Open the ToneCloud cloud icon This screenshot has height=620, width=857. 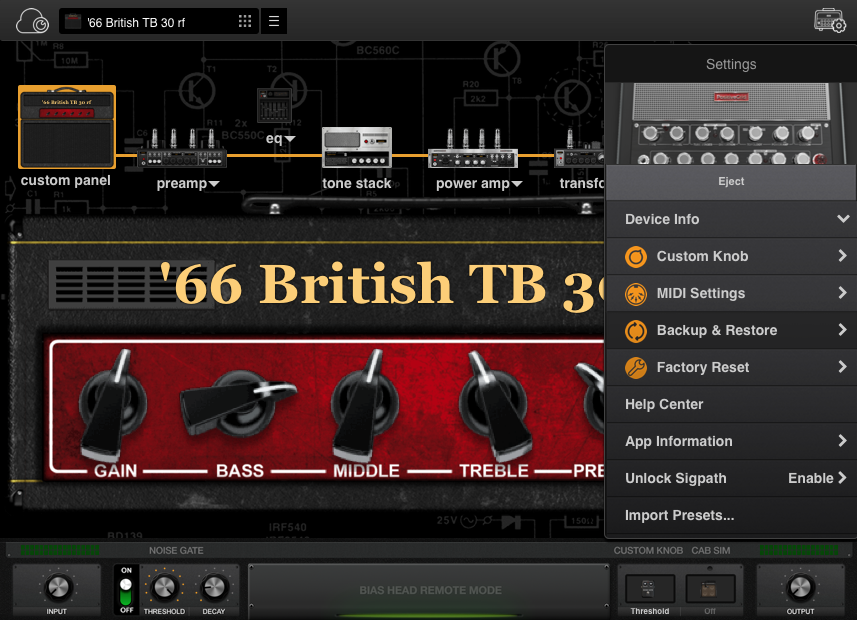point(31,21)
